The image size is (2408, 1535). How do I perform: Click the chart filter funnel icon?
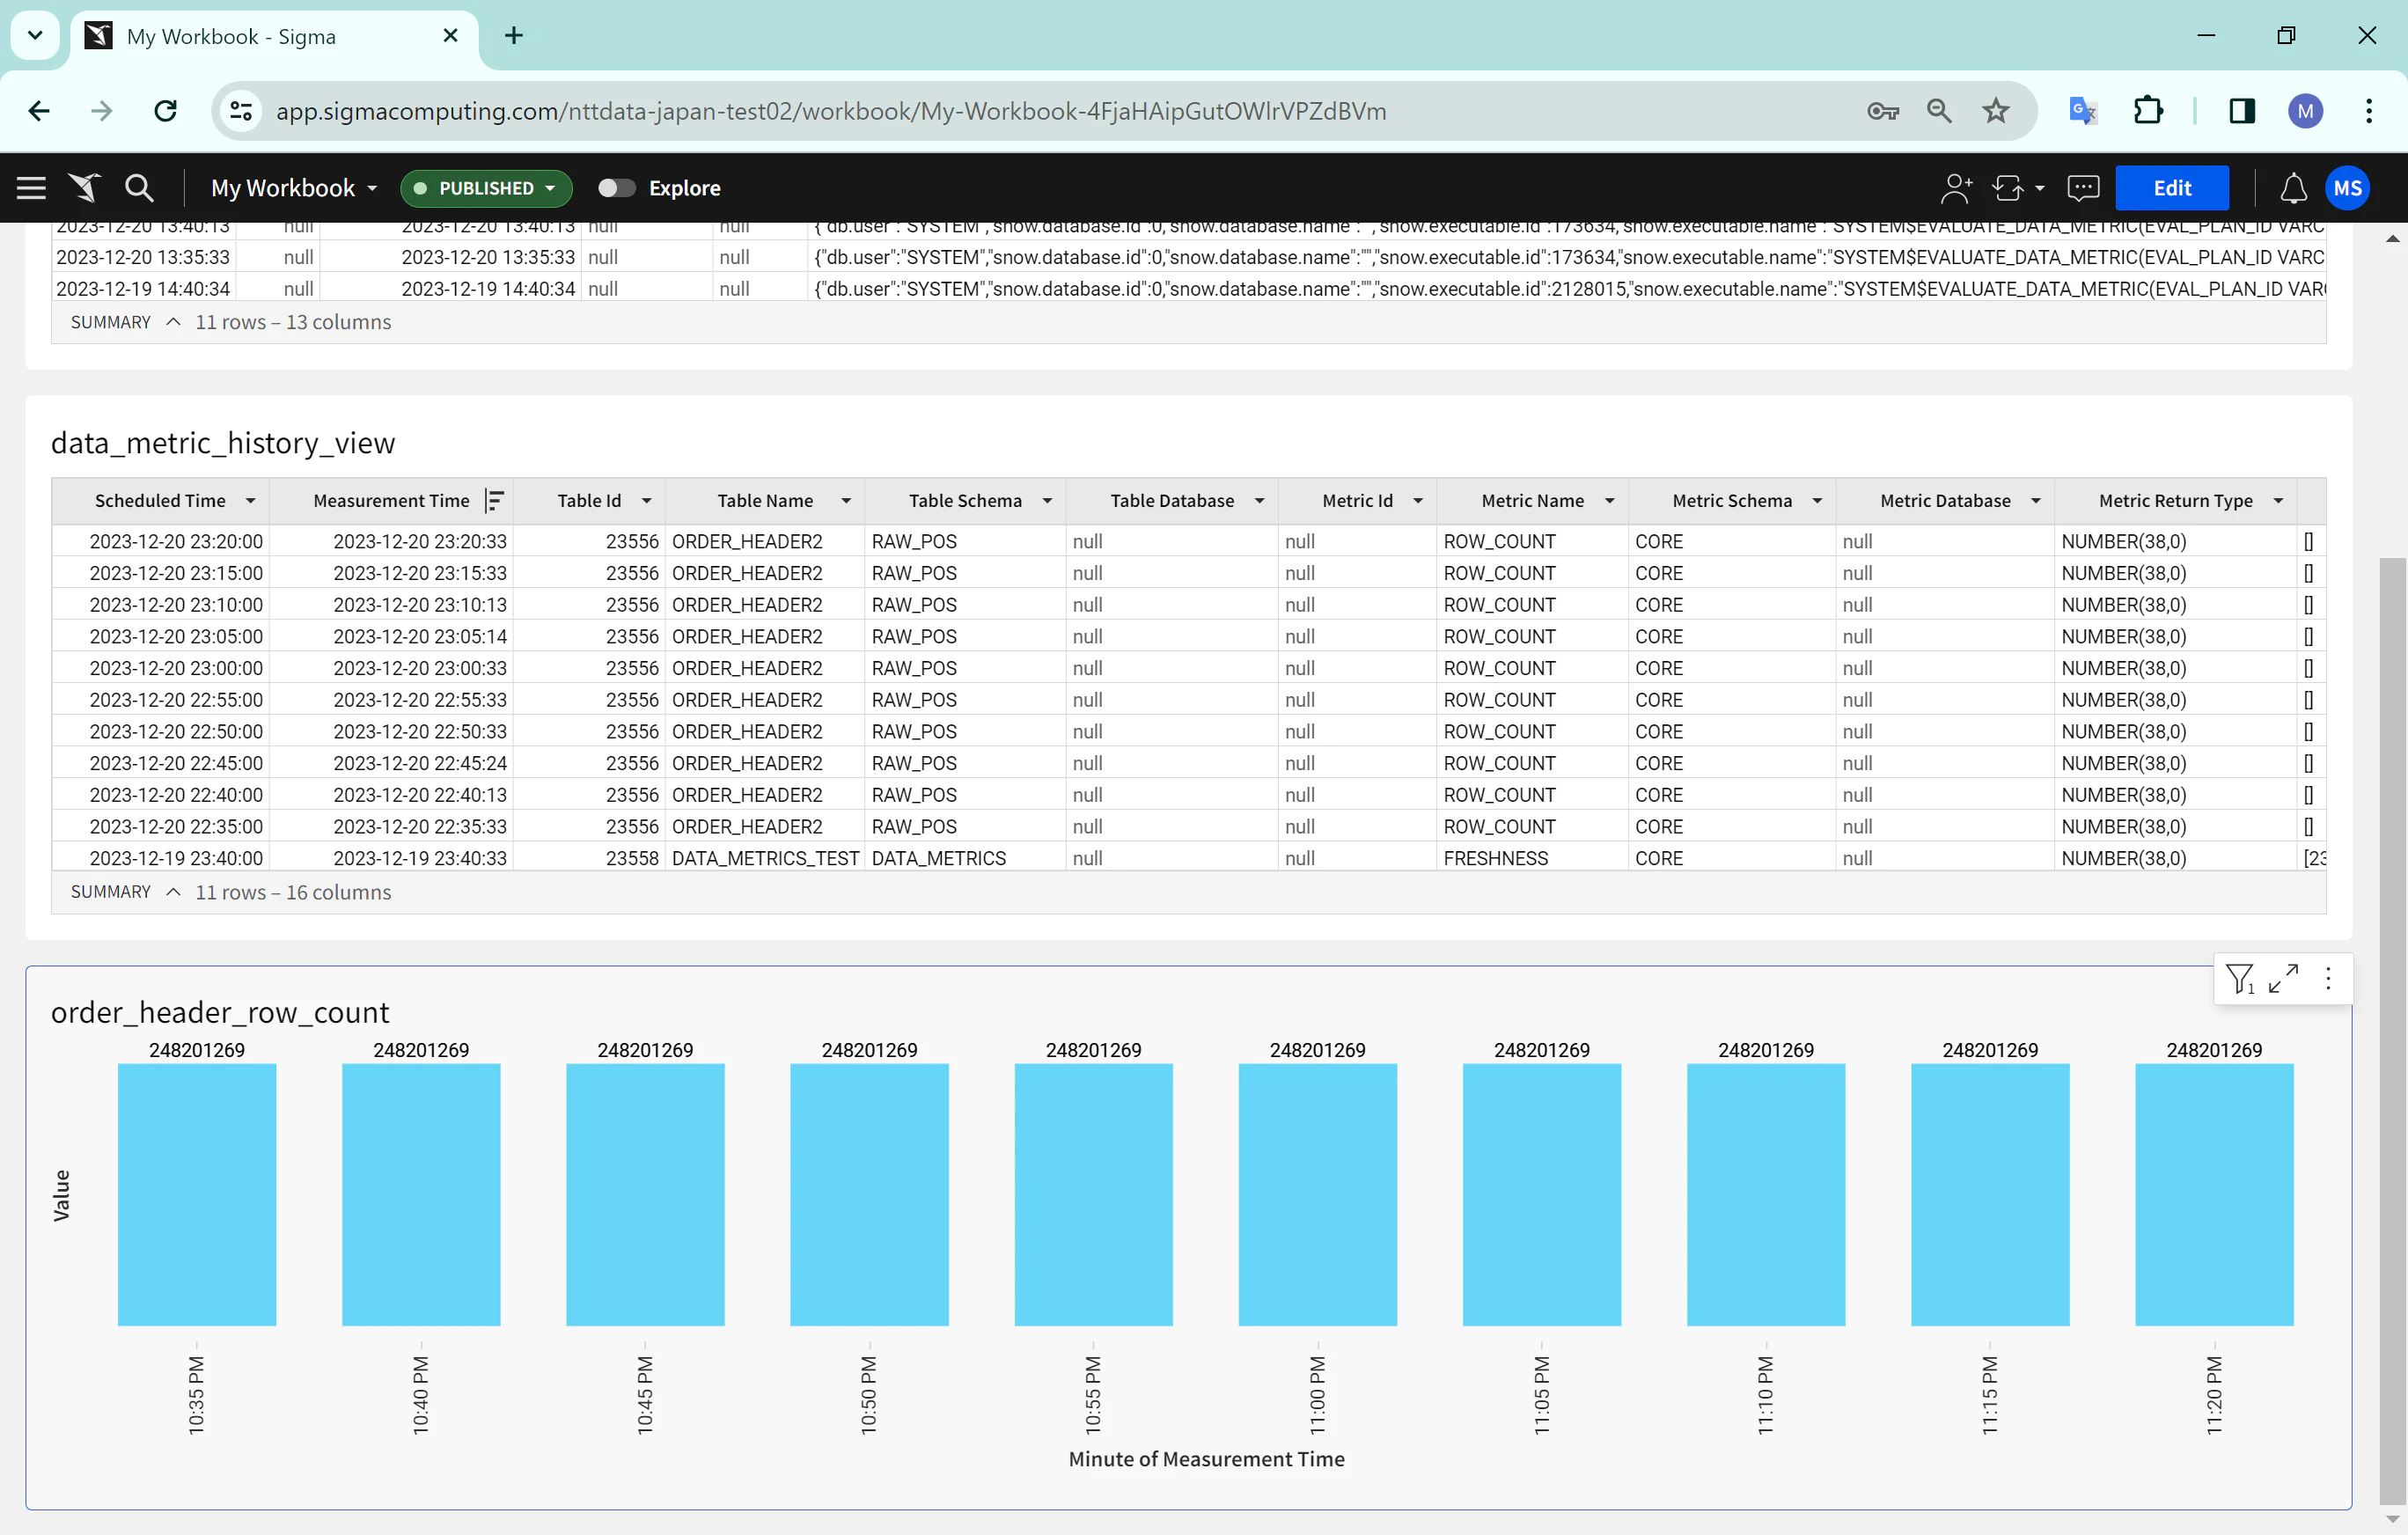click(x=2240, y=978)
